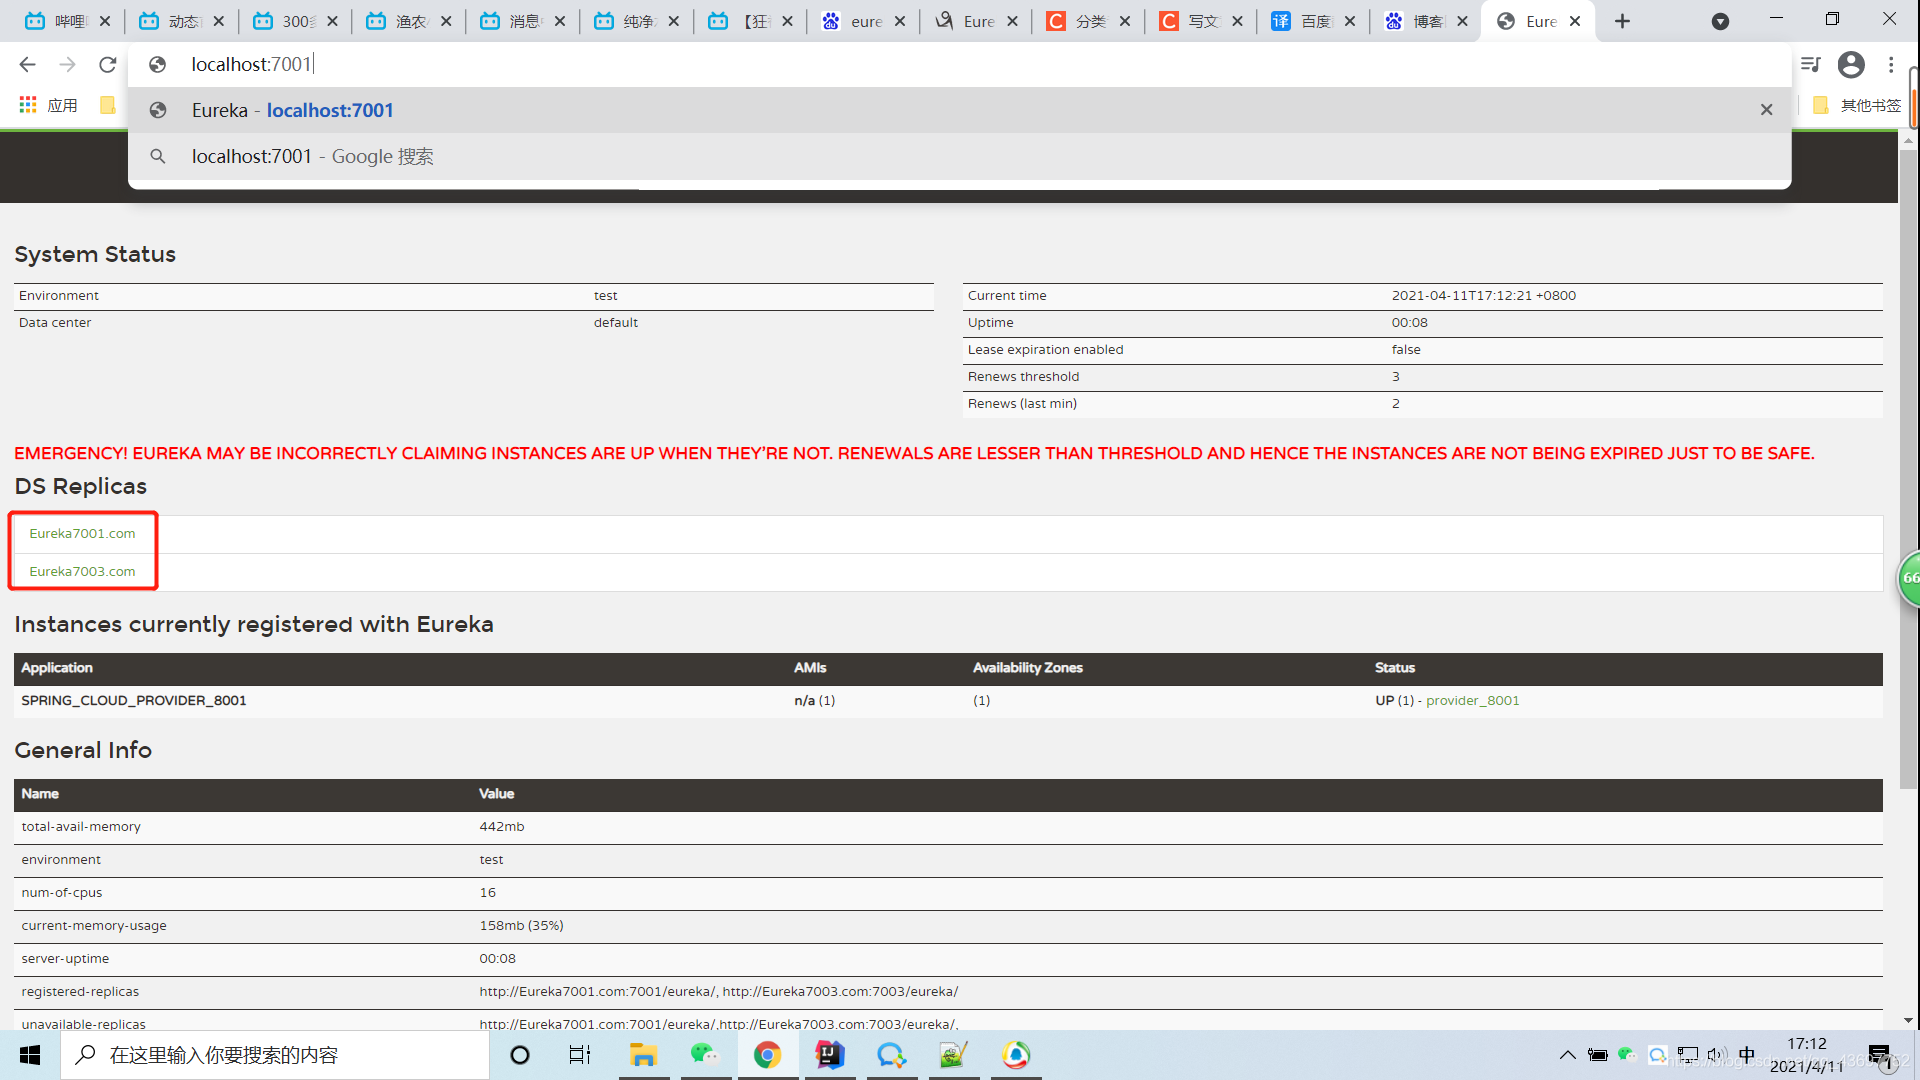Open the network status tray icon
The height and width of the screenshot is (1080, 1920).
tap(1688, 1055)
